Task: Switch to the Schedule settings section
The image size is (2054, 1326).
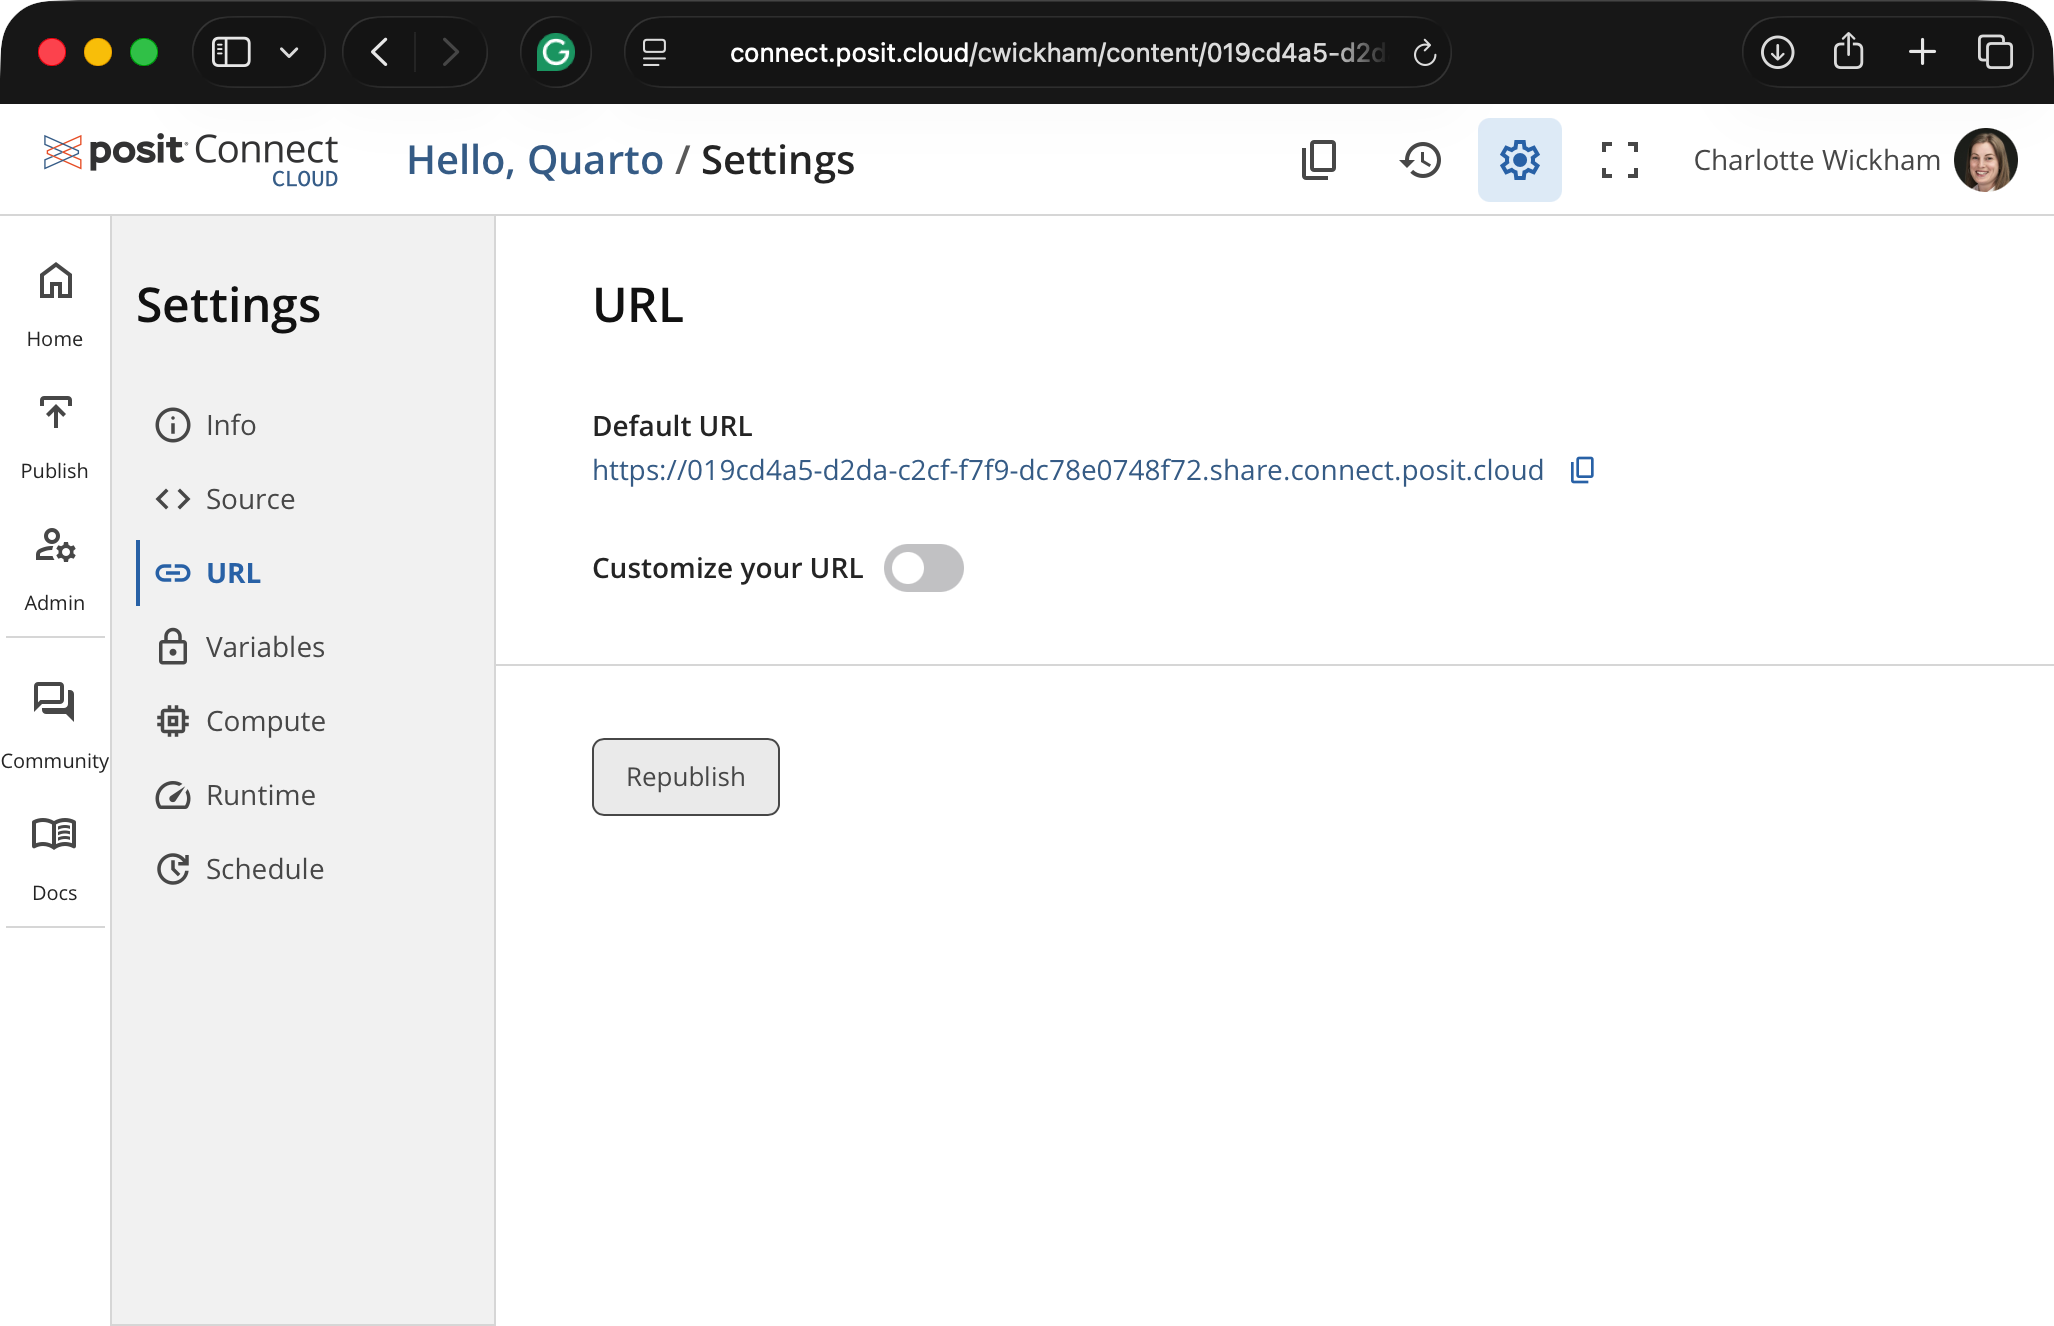Action: [264, 868]
